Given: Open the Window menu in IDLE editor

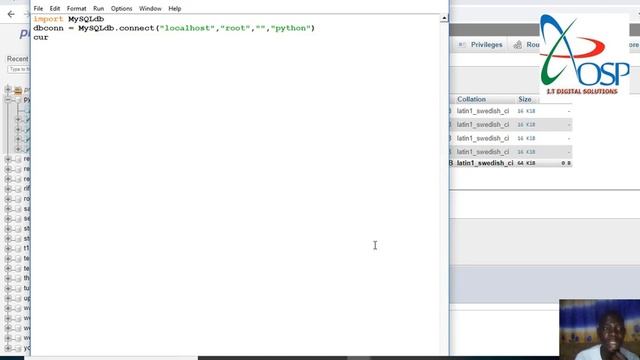Looking at the screenshot, I should pos(150,8).
